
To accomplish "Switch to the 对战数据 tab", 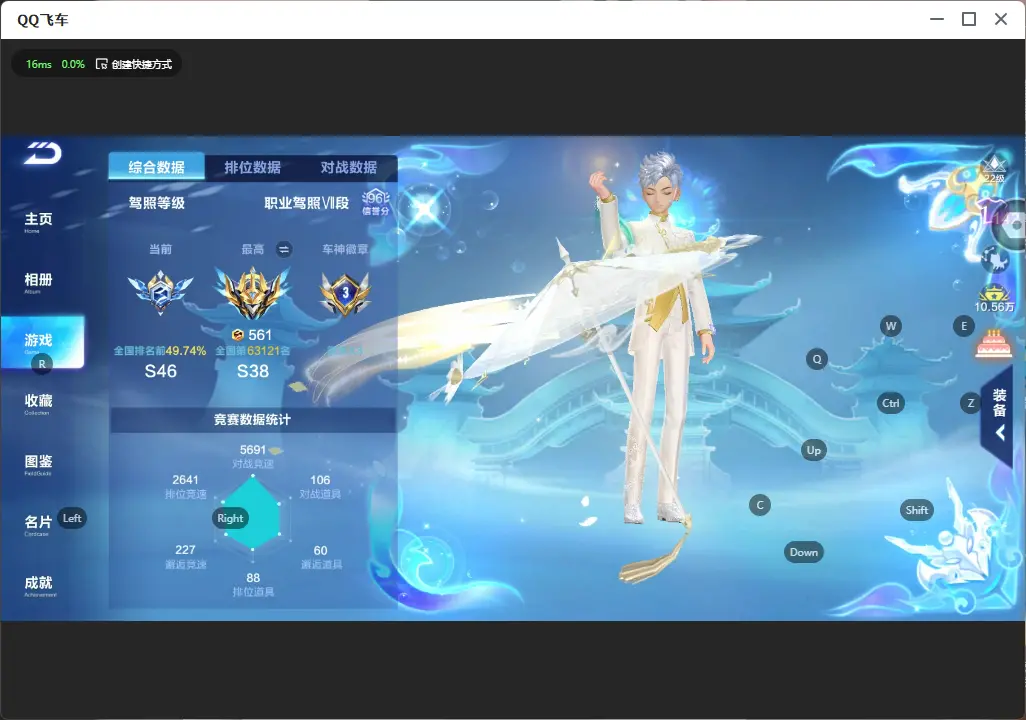I will click(349, 167).
